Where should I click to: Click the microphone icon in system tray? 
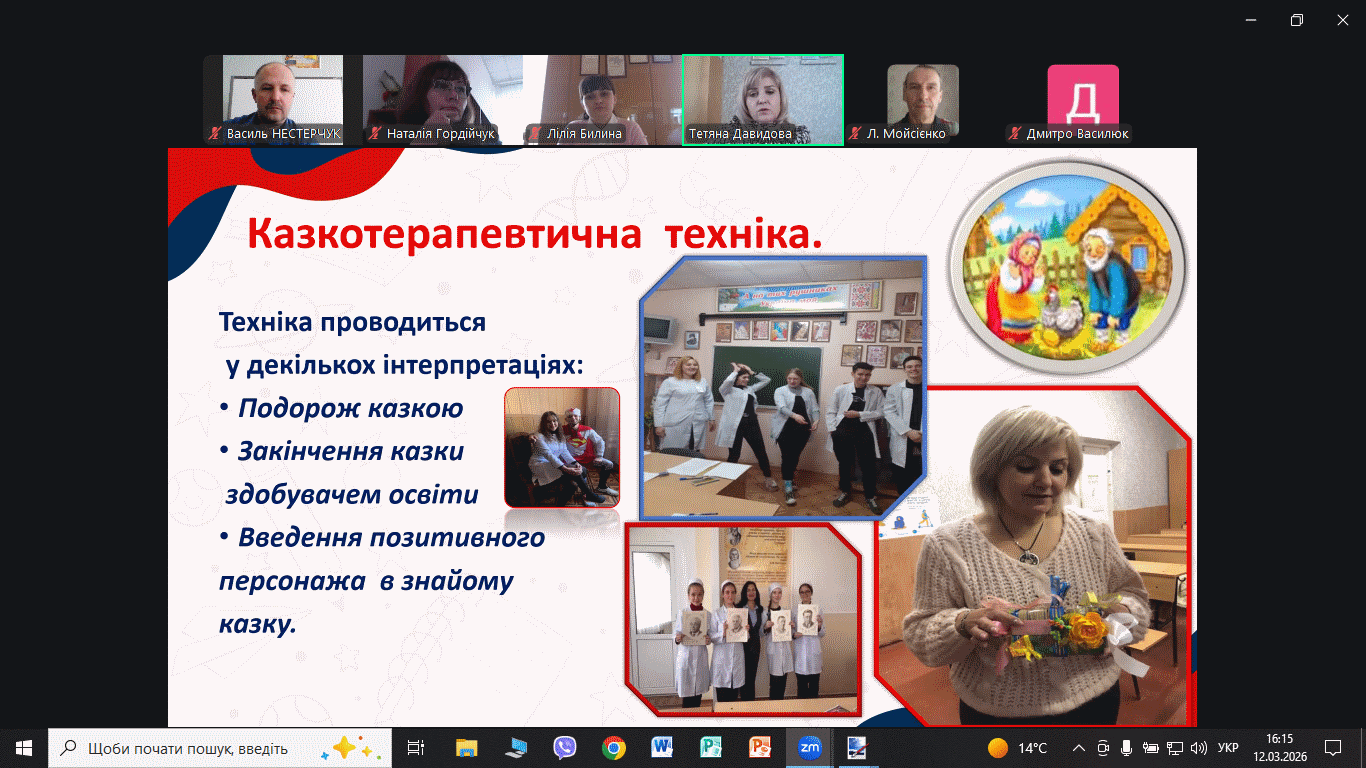tap(1127, 748)
